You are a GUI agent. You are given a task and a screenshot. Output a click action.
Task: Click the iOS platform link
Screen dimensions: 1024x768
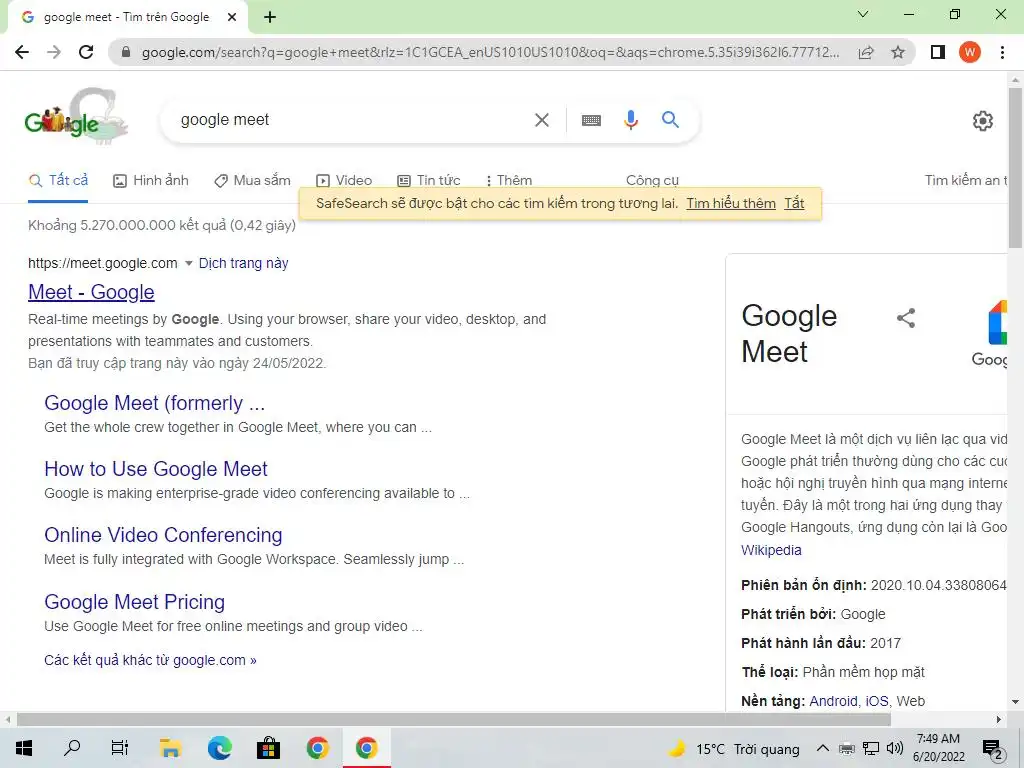(x=876, y=701)
